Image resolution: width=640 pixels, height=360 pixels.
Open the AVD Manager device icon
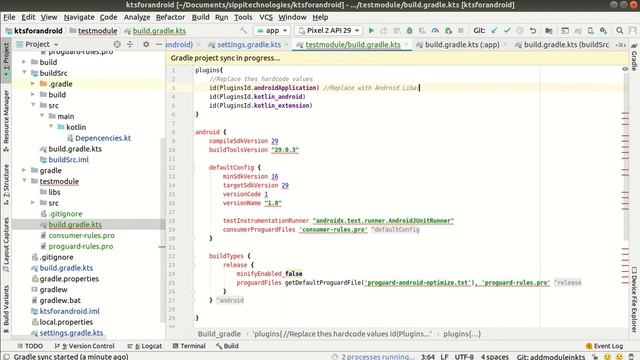click(591, 31)
